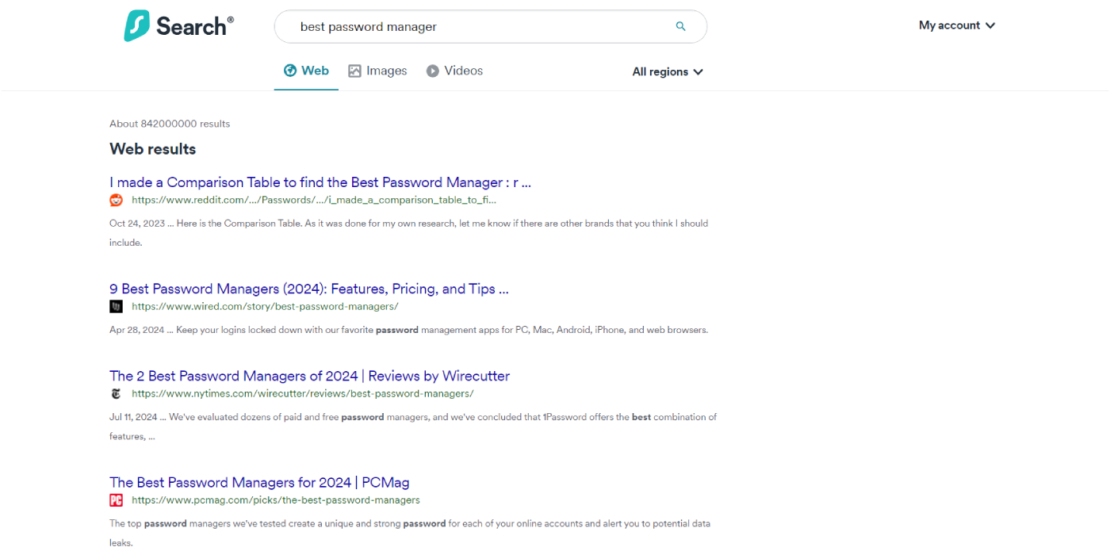Focus the search field containing 'best password manager'

(480, 27)
